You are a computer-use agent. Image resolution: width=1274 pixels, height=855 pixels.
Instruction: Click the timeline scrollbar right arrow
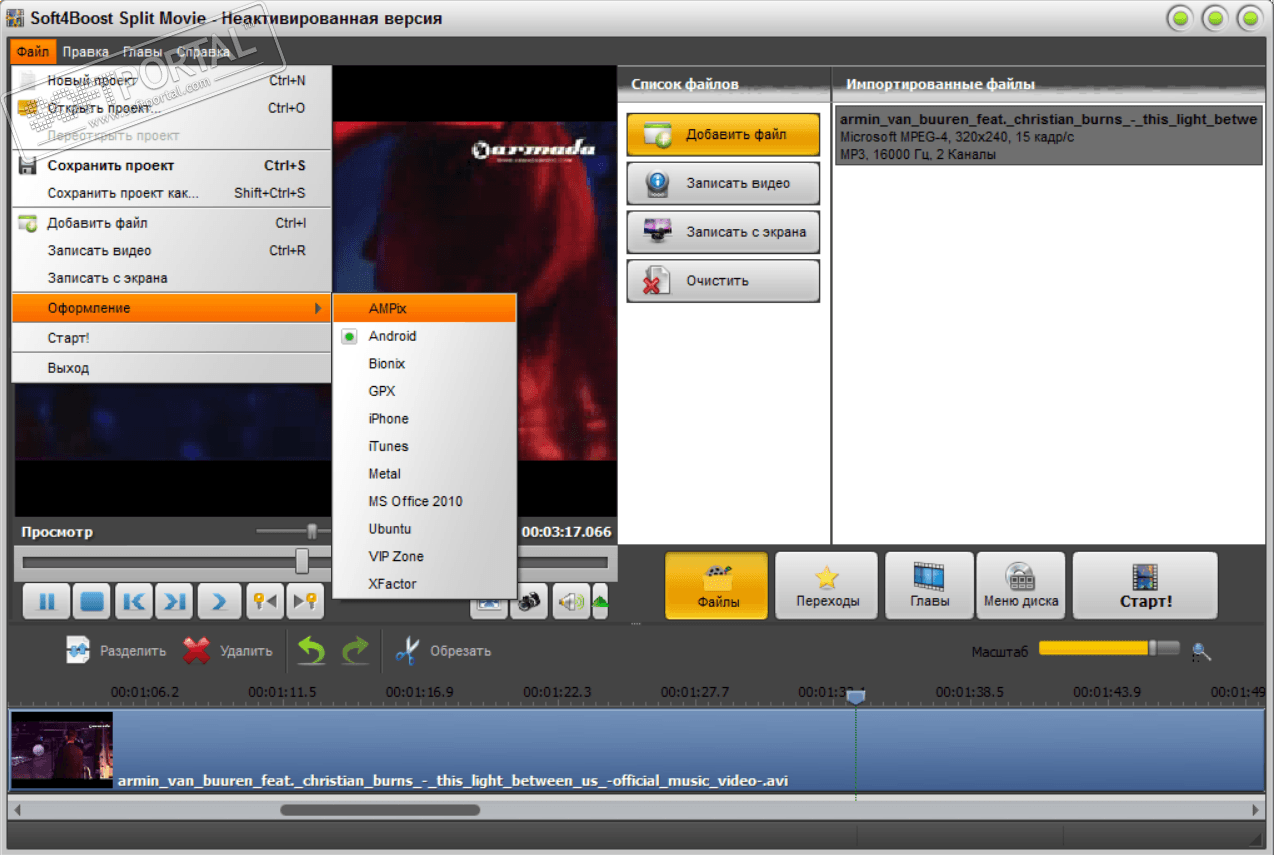click(1257, 809)
